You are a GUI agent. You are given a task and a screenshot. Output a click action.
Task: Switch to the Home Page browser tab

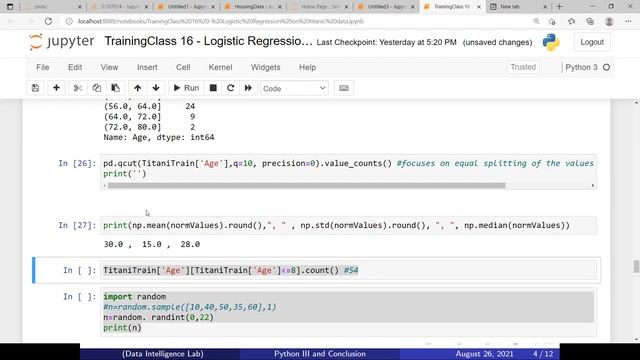(x=320, y=7)
